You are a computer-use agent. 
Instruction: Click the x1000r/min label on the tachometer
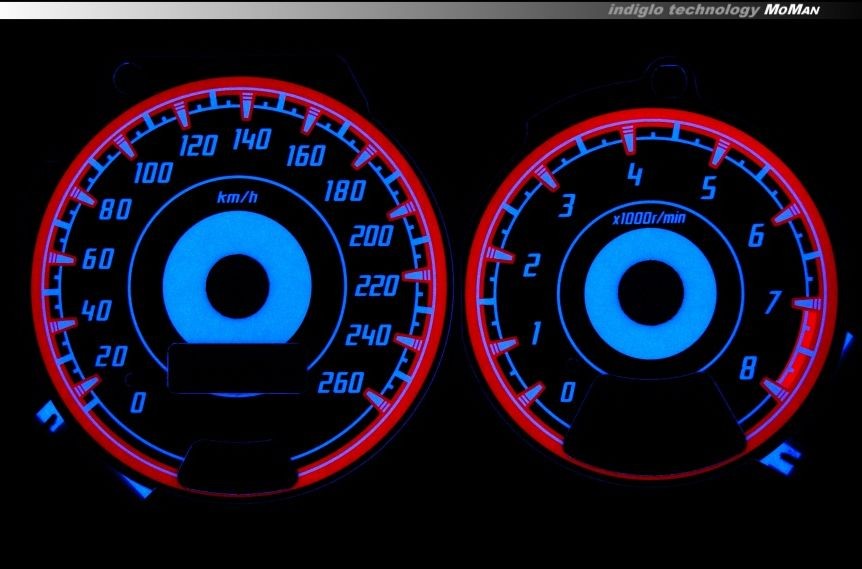(650, 217)
